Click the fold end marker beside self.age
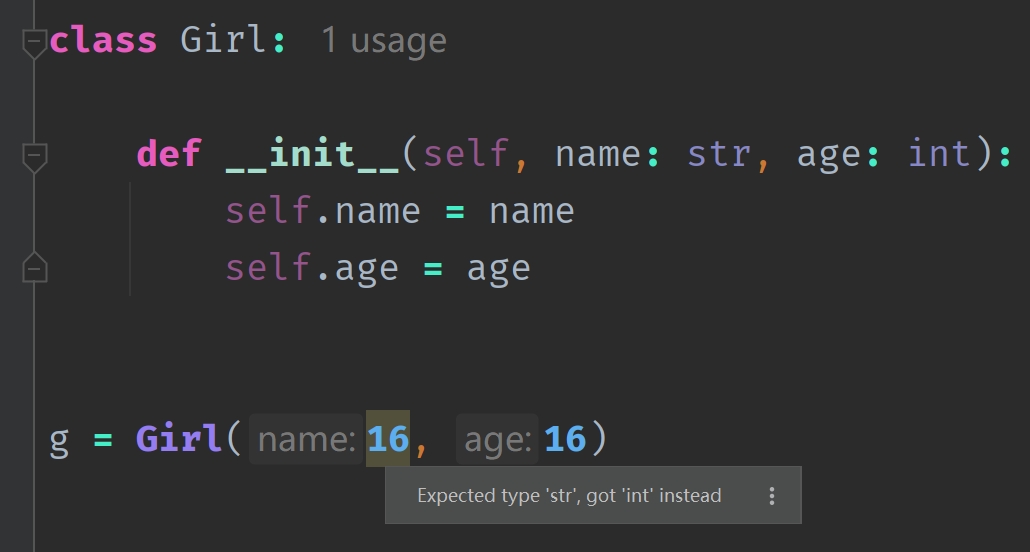The image size is (1030, 552). pos(34,267)
